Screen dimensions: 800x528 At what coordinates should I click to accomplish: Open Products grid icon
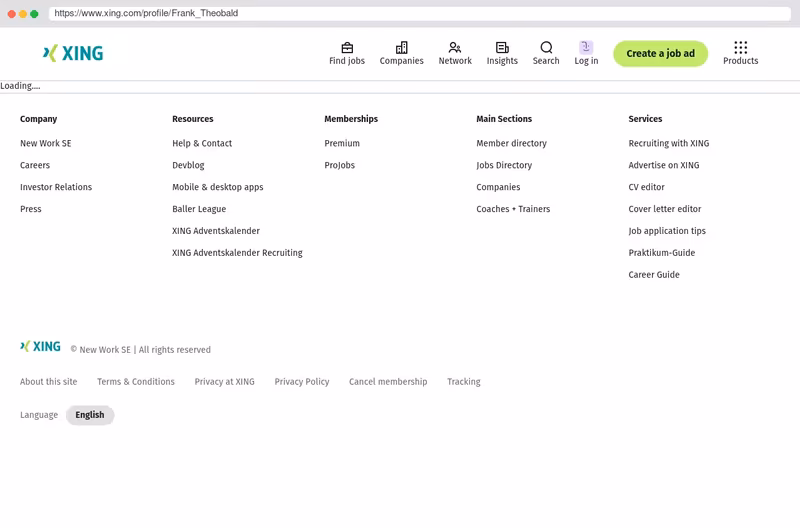[x=740, y=47]
